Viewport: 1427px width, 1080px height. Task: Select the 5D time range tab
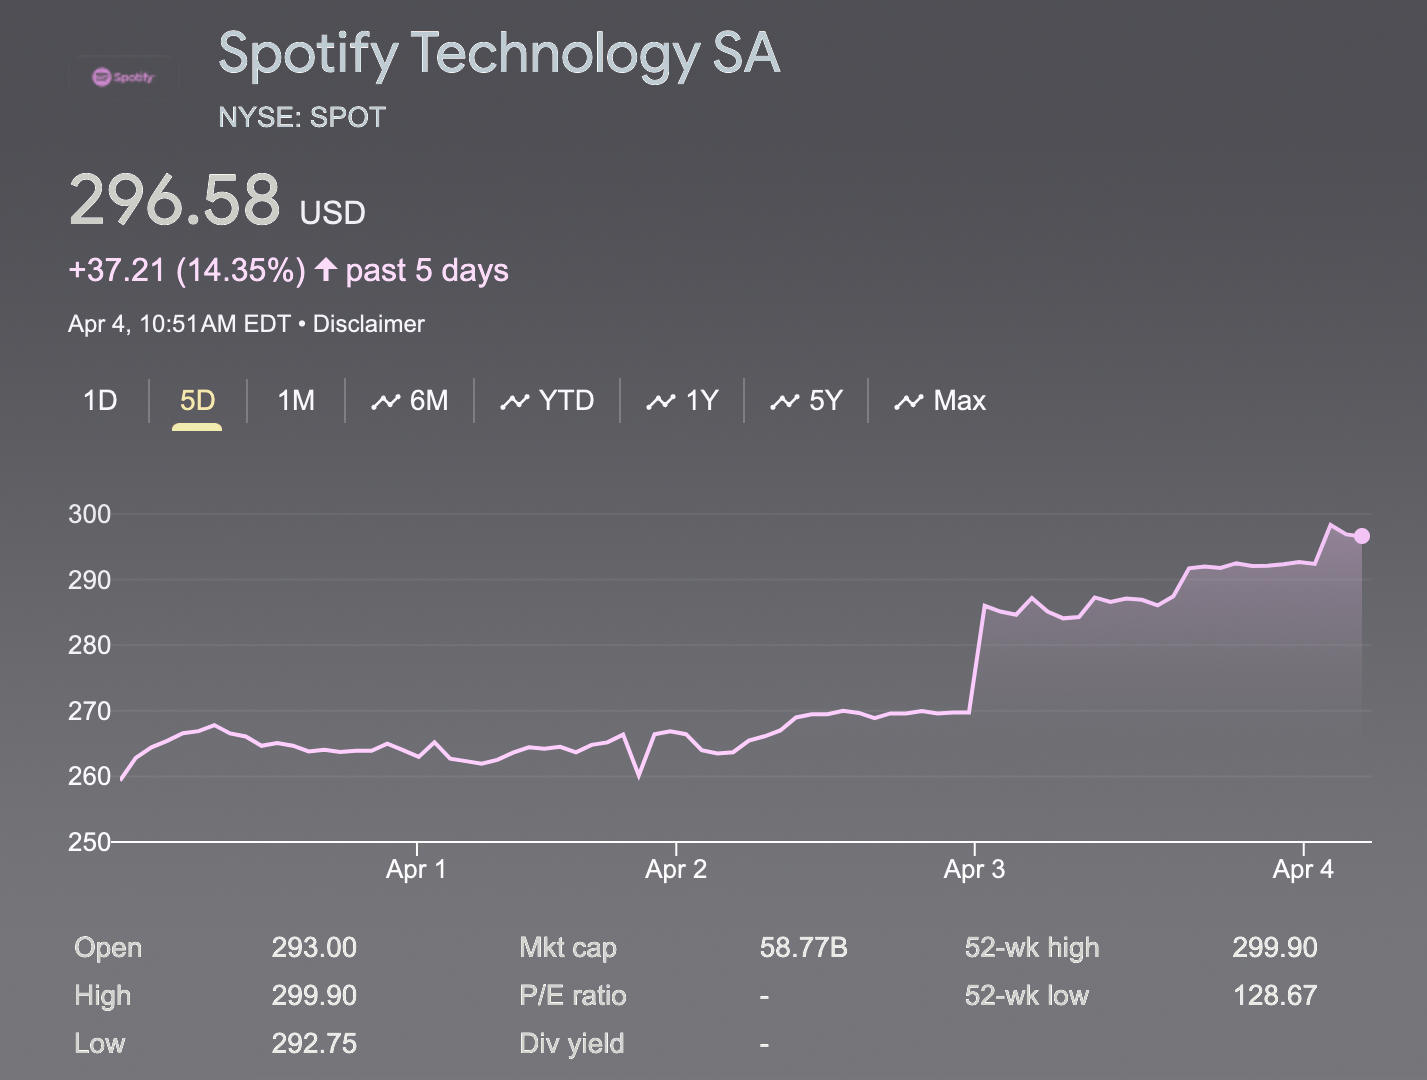tap(197, 401)
